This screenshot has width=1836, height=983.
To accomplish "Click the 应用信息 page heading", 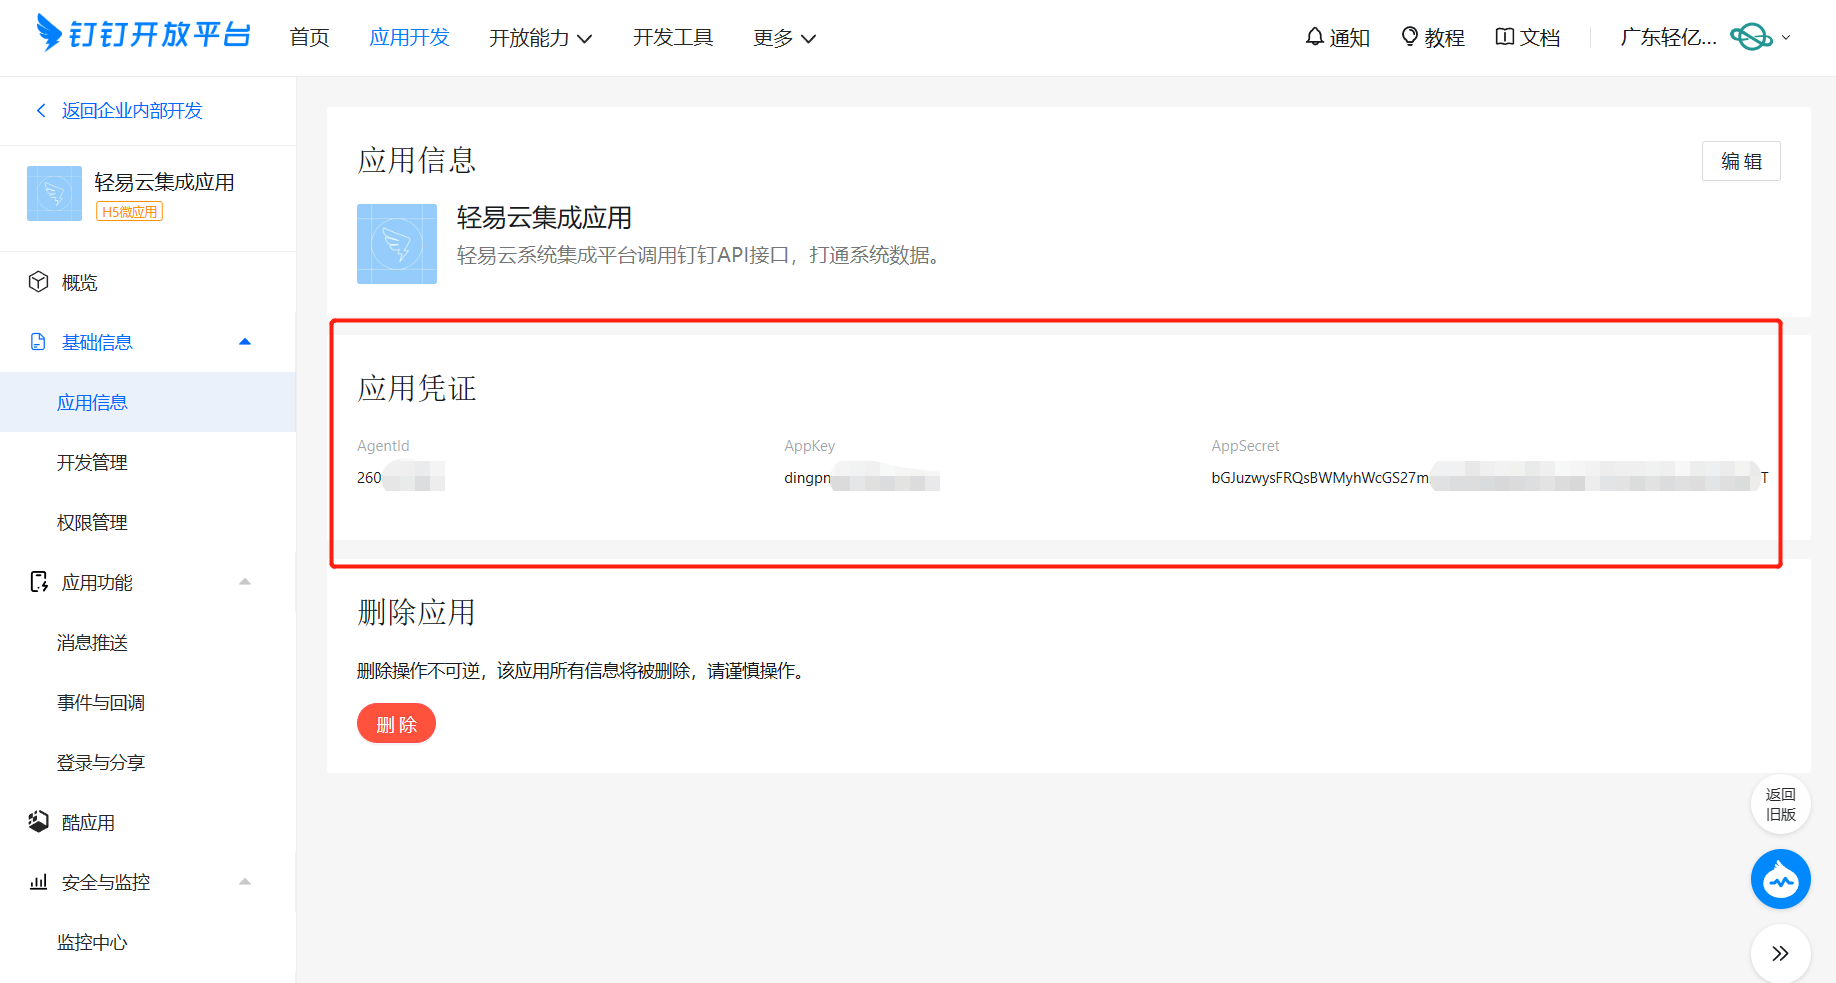I will [x=417, y=160].
